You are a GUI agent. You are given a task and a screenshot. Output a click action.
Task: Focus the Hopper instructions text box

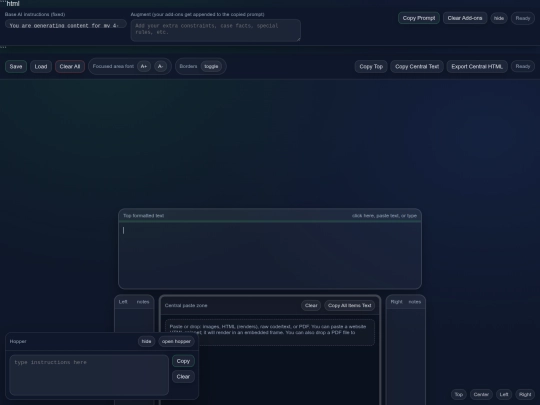(x=89, y=375)
